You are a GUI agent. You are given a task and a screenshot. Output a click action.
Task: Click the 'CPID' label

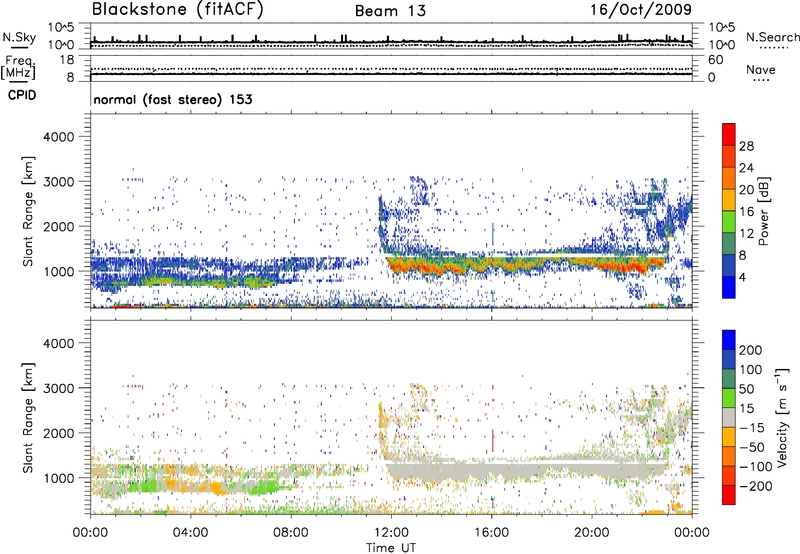tap(22, 95)
